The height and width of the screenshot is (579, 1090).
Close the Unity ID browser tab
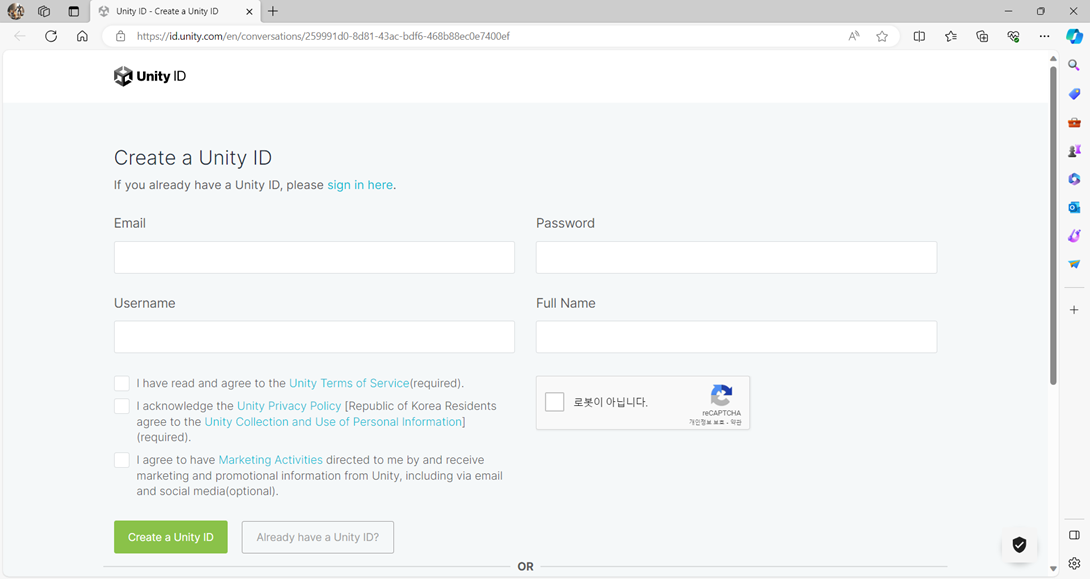[x=250, y=11]
